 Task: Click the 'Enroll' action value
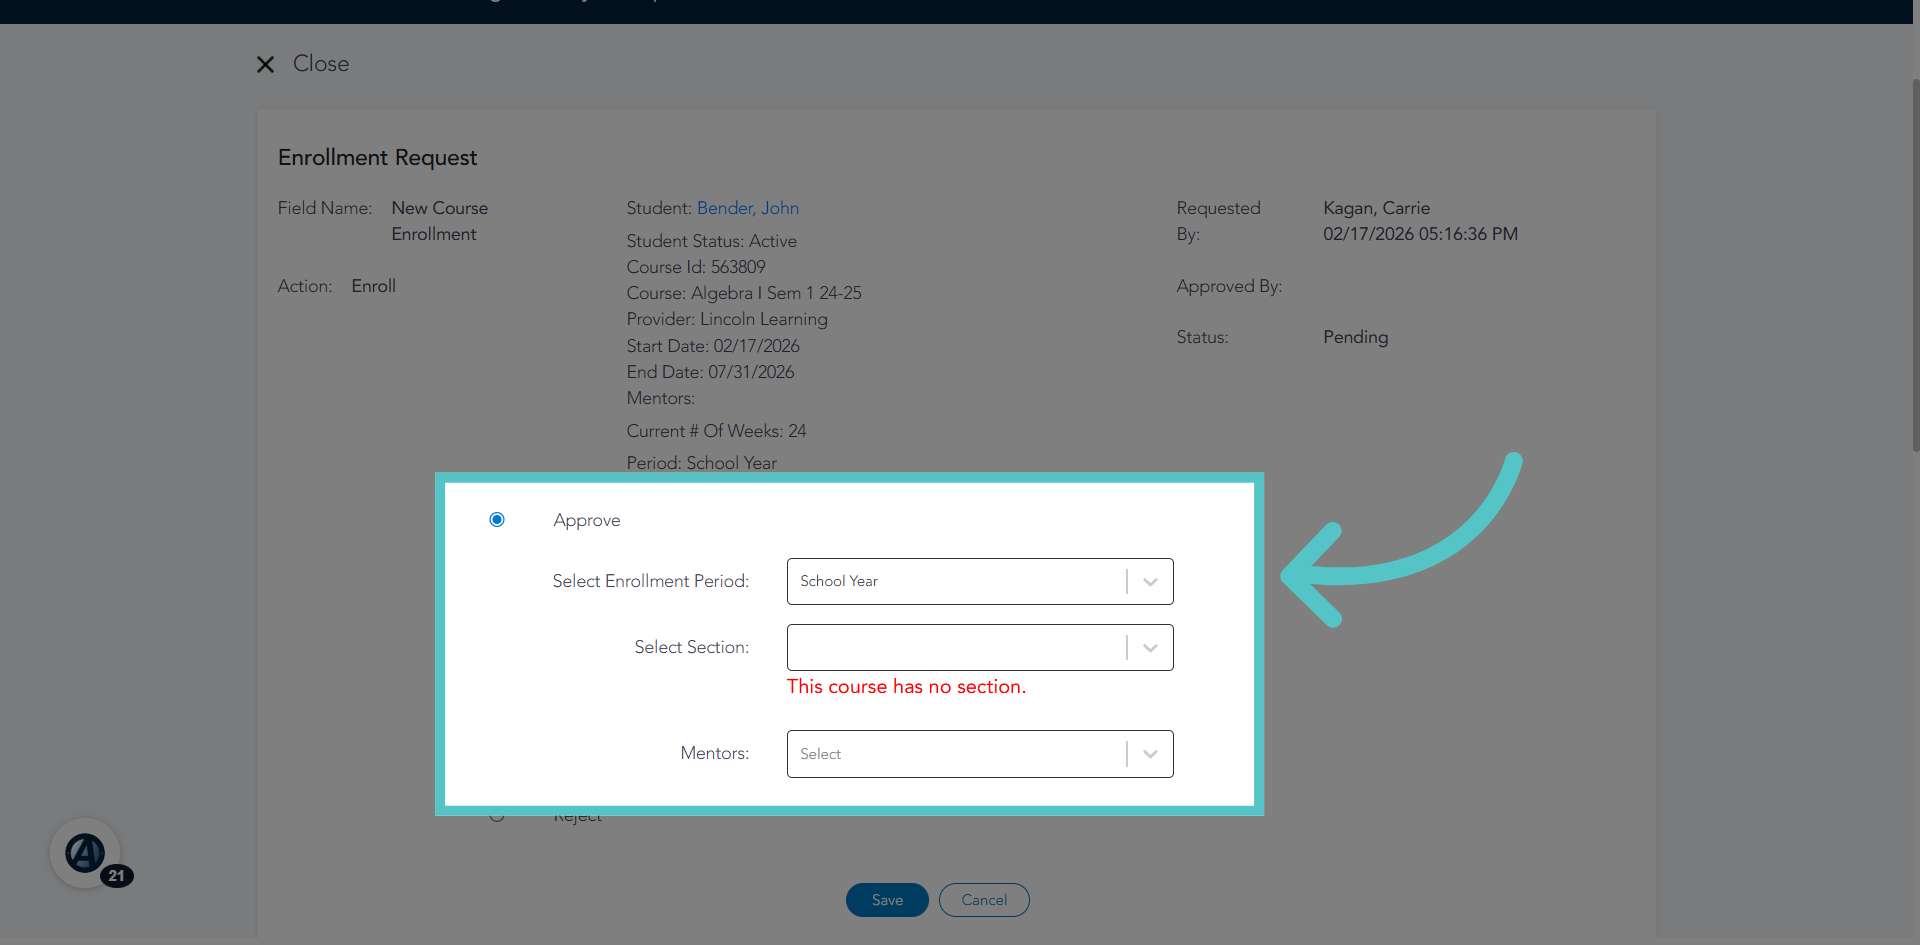pos(374,286)
